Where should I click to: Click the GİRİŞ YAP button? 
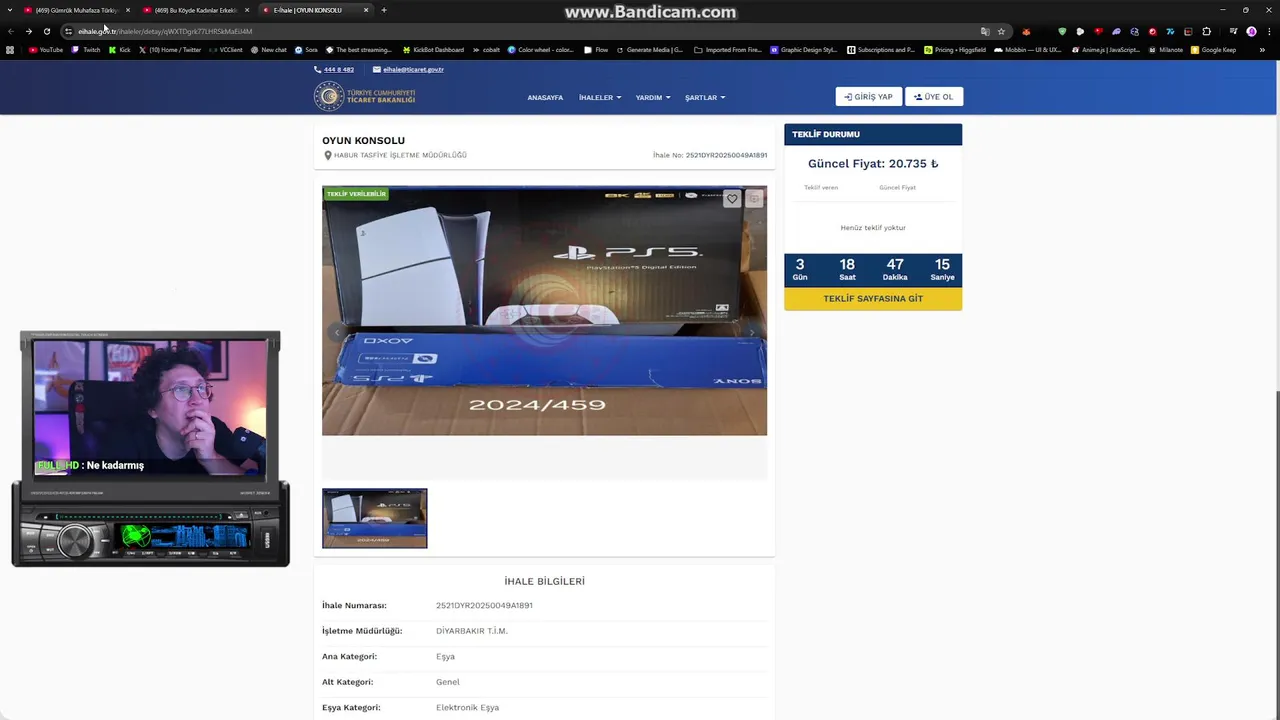[868, 97]
